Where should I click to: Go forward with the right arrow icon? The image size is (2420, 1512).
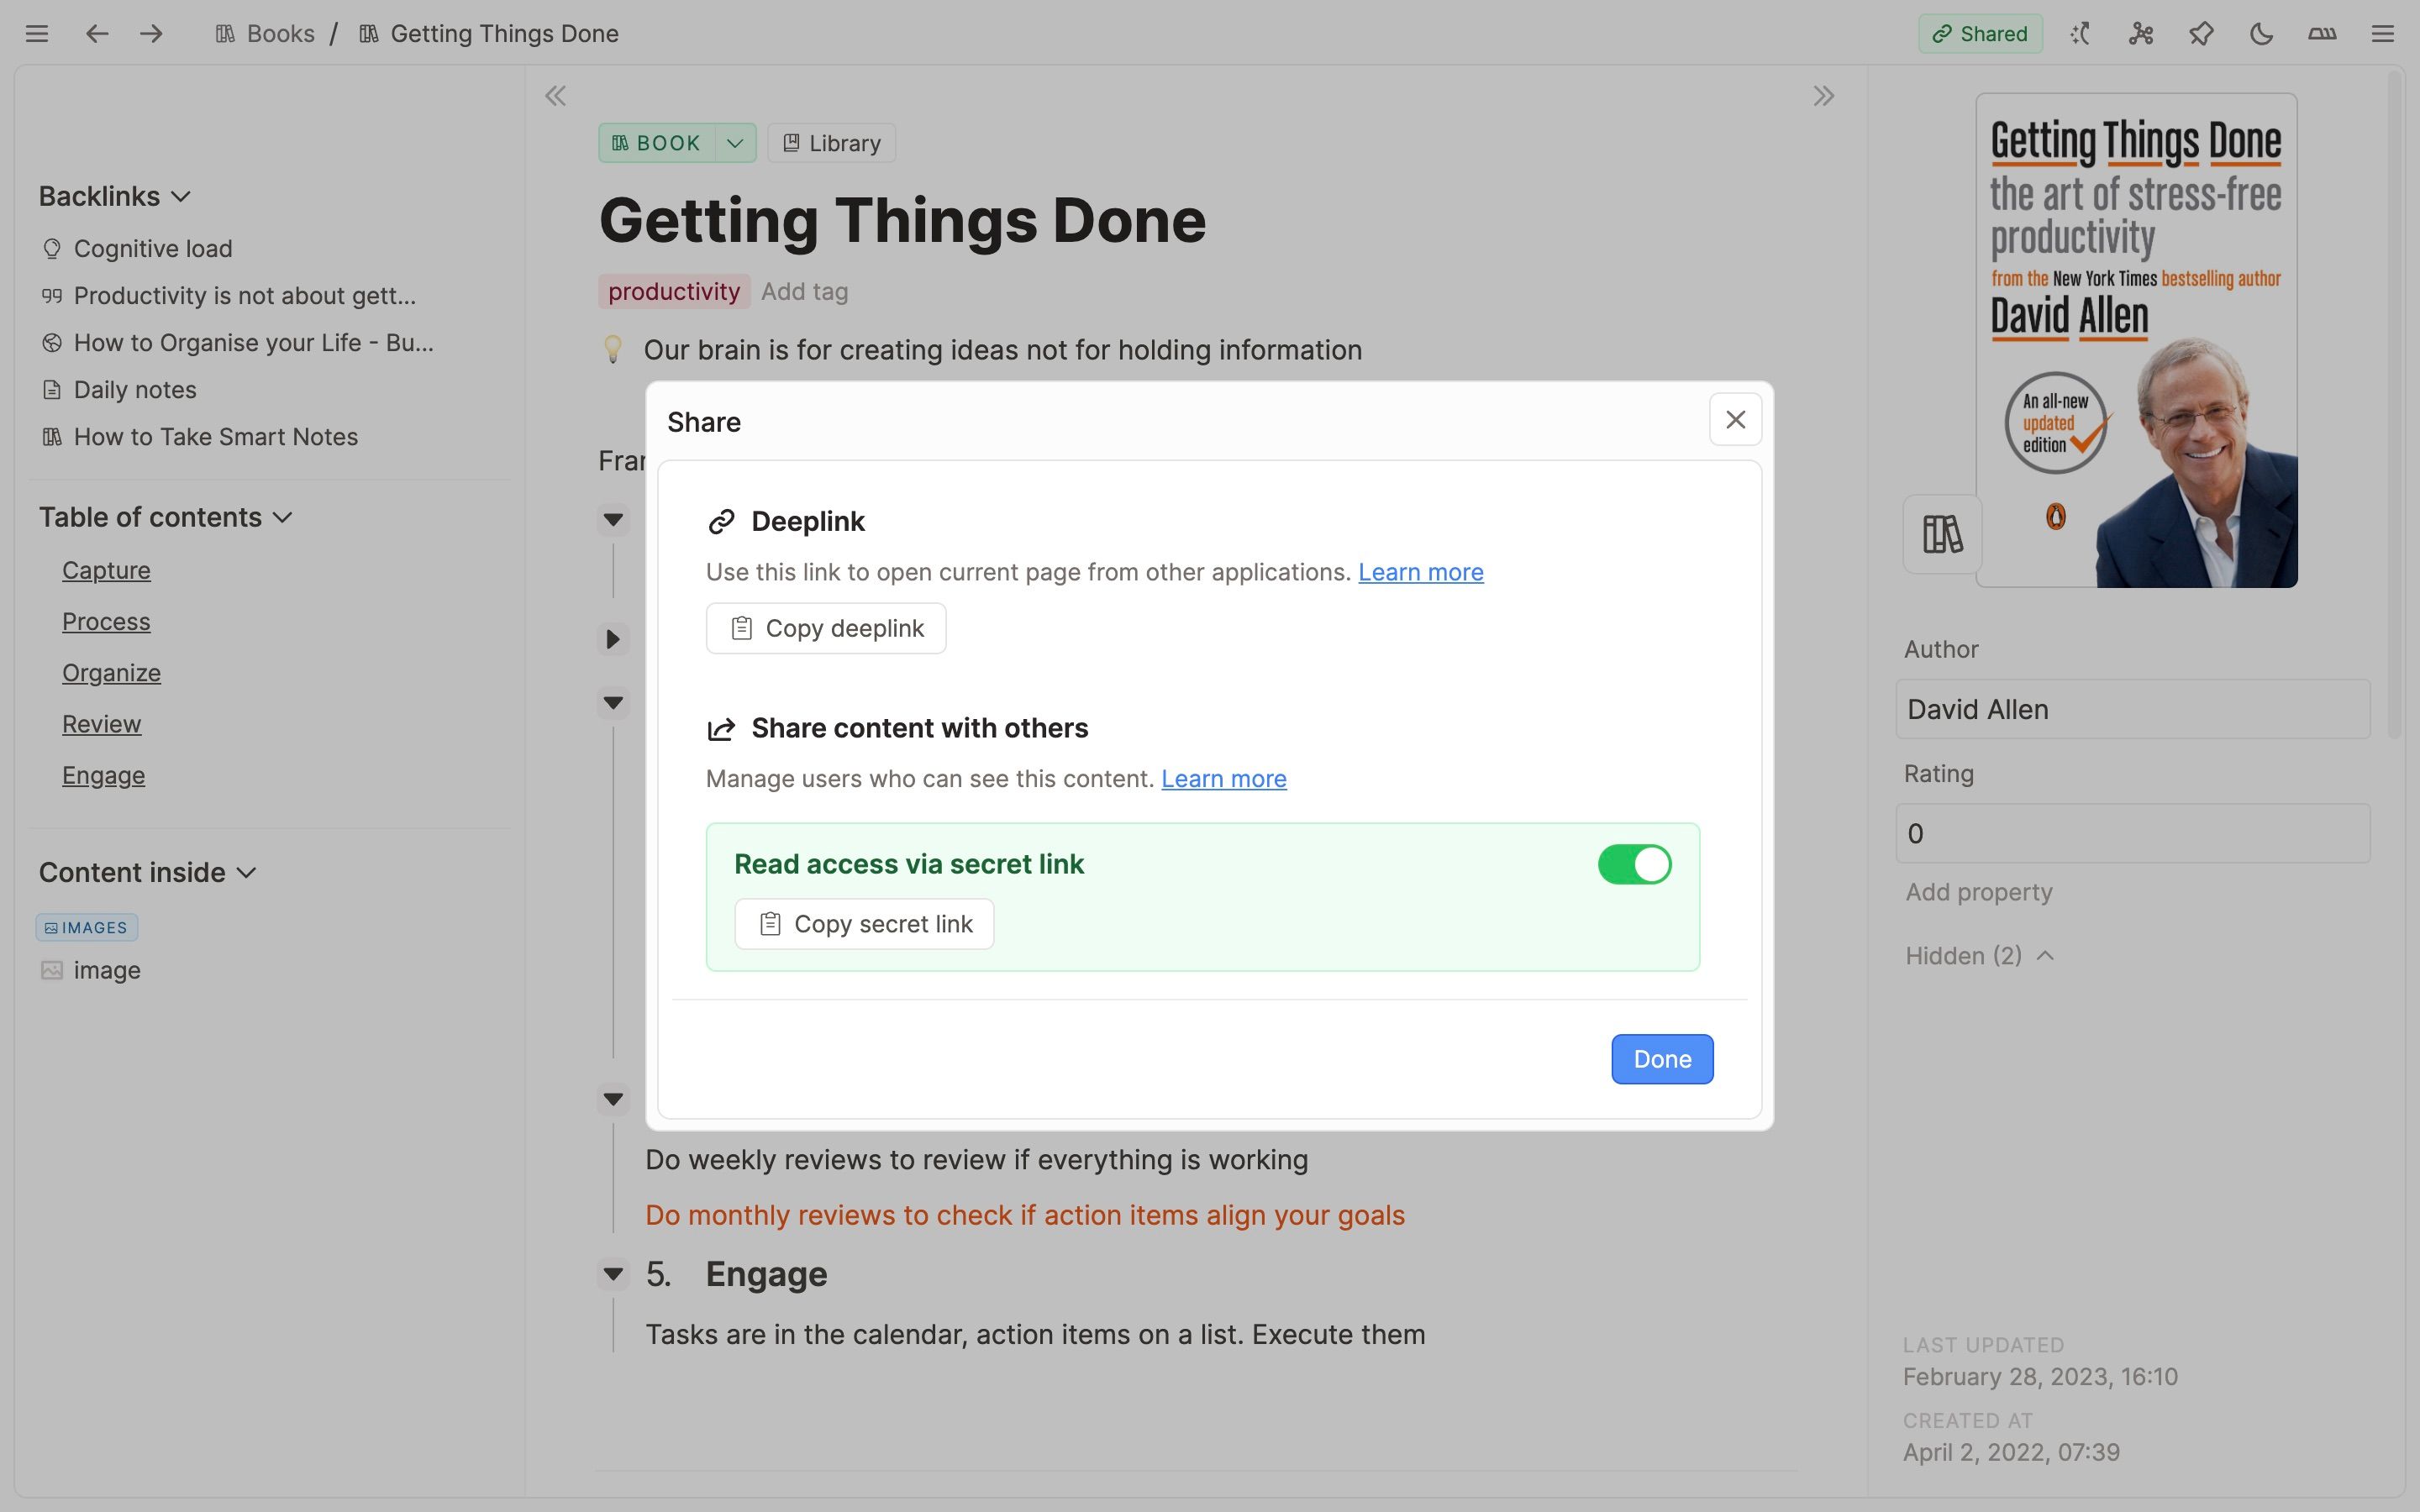[151, 33]
